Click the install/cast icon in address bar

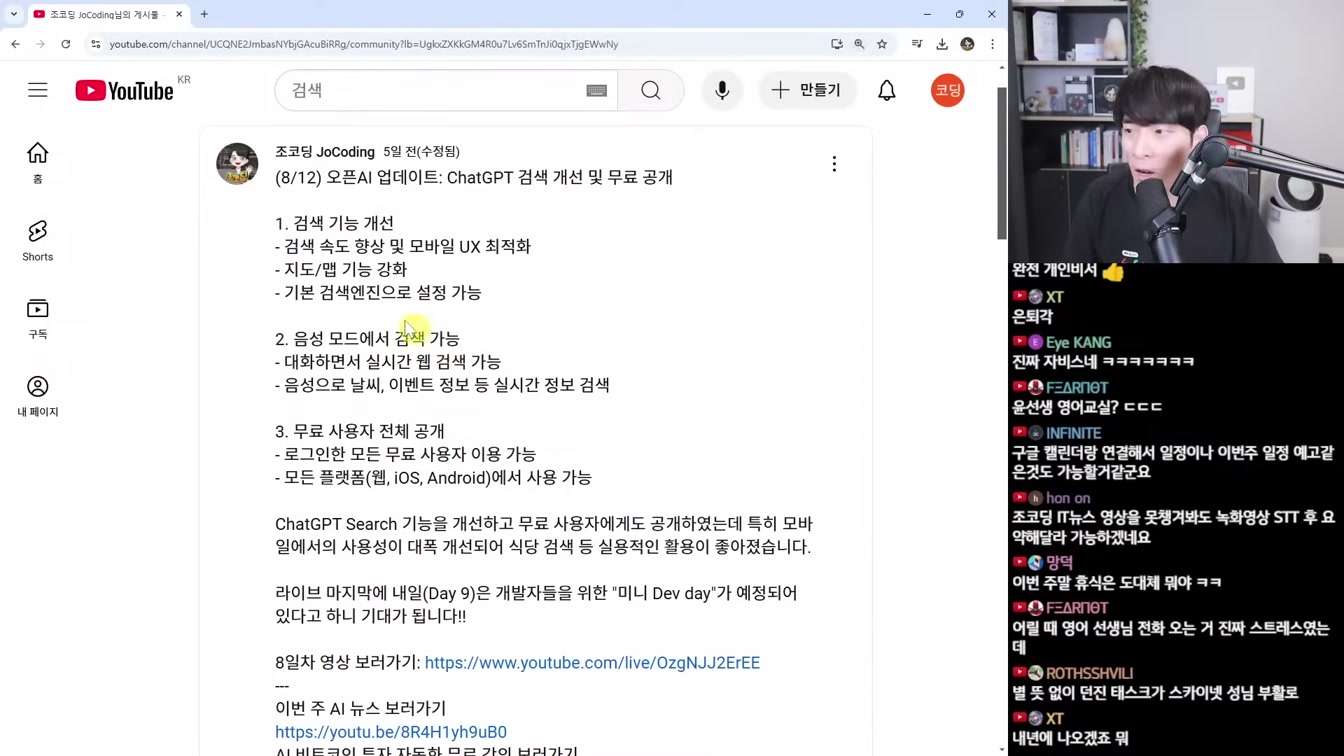[837, 44]
